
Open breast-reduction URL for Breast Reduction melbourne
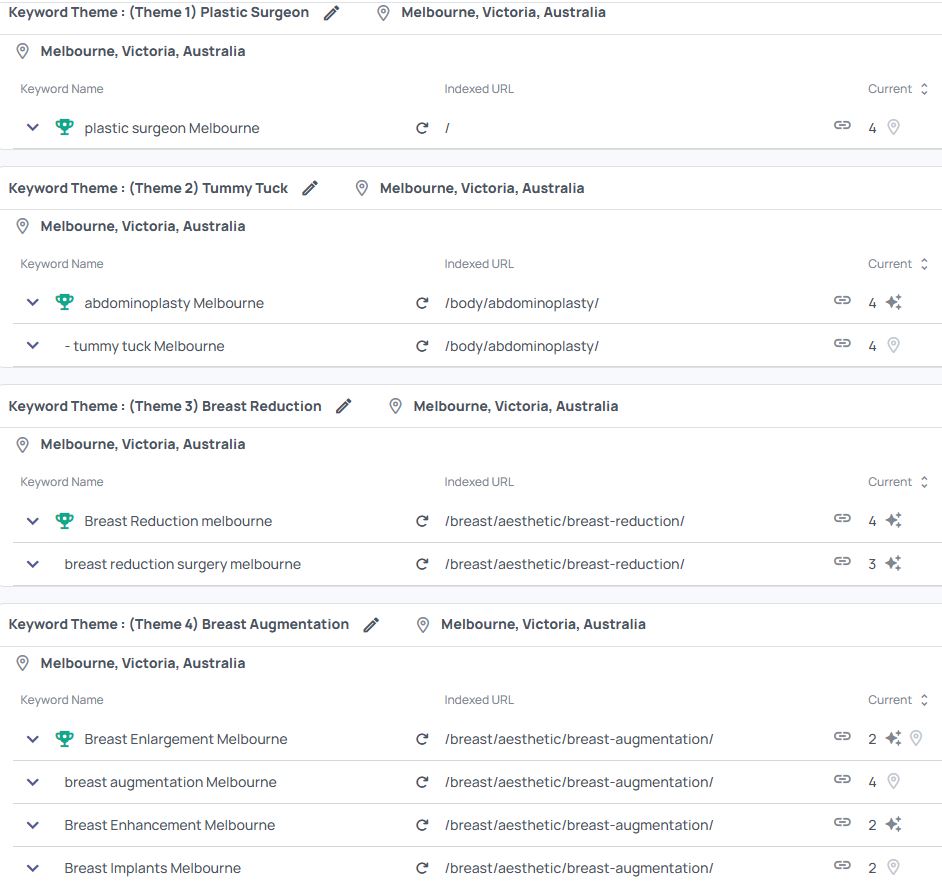point(564,521)
